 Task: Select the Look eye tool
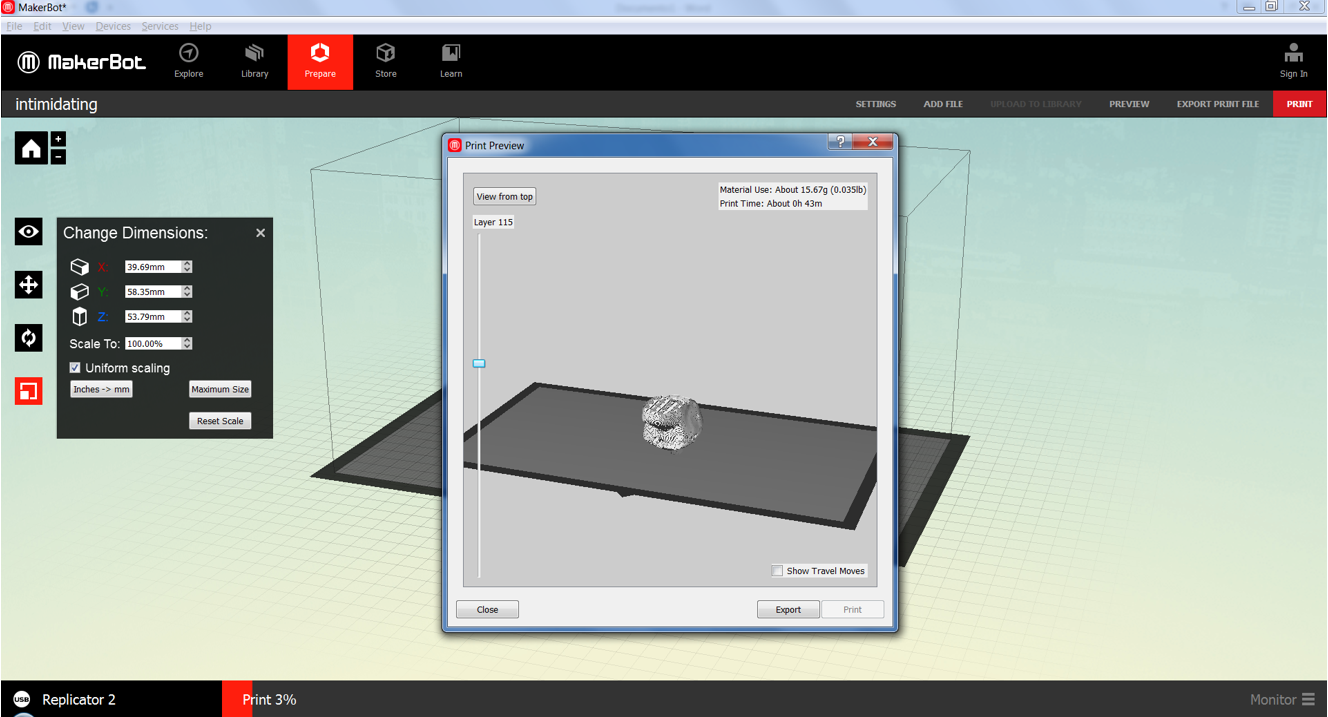(28, 232)
